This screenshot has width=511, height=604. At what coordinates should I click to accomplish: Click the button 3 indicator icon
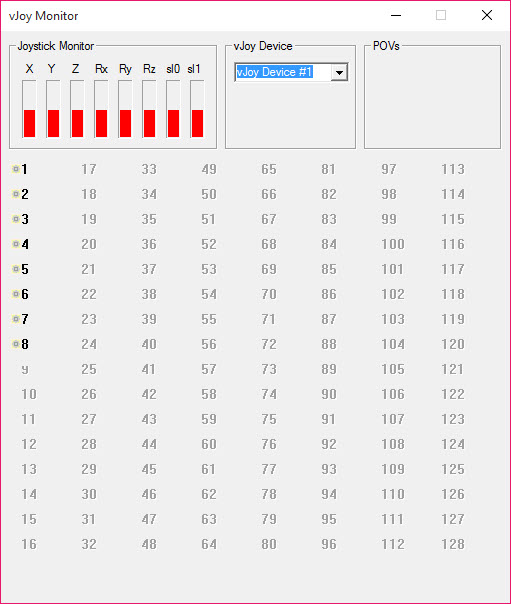[x=16, y=219]
